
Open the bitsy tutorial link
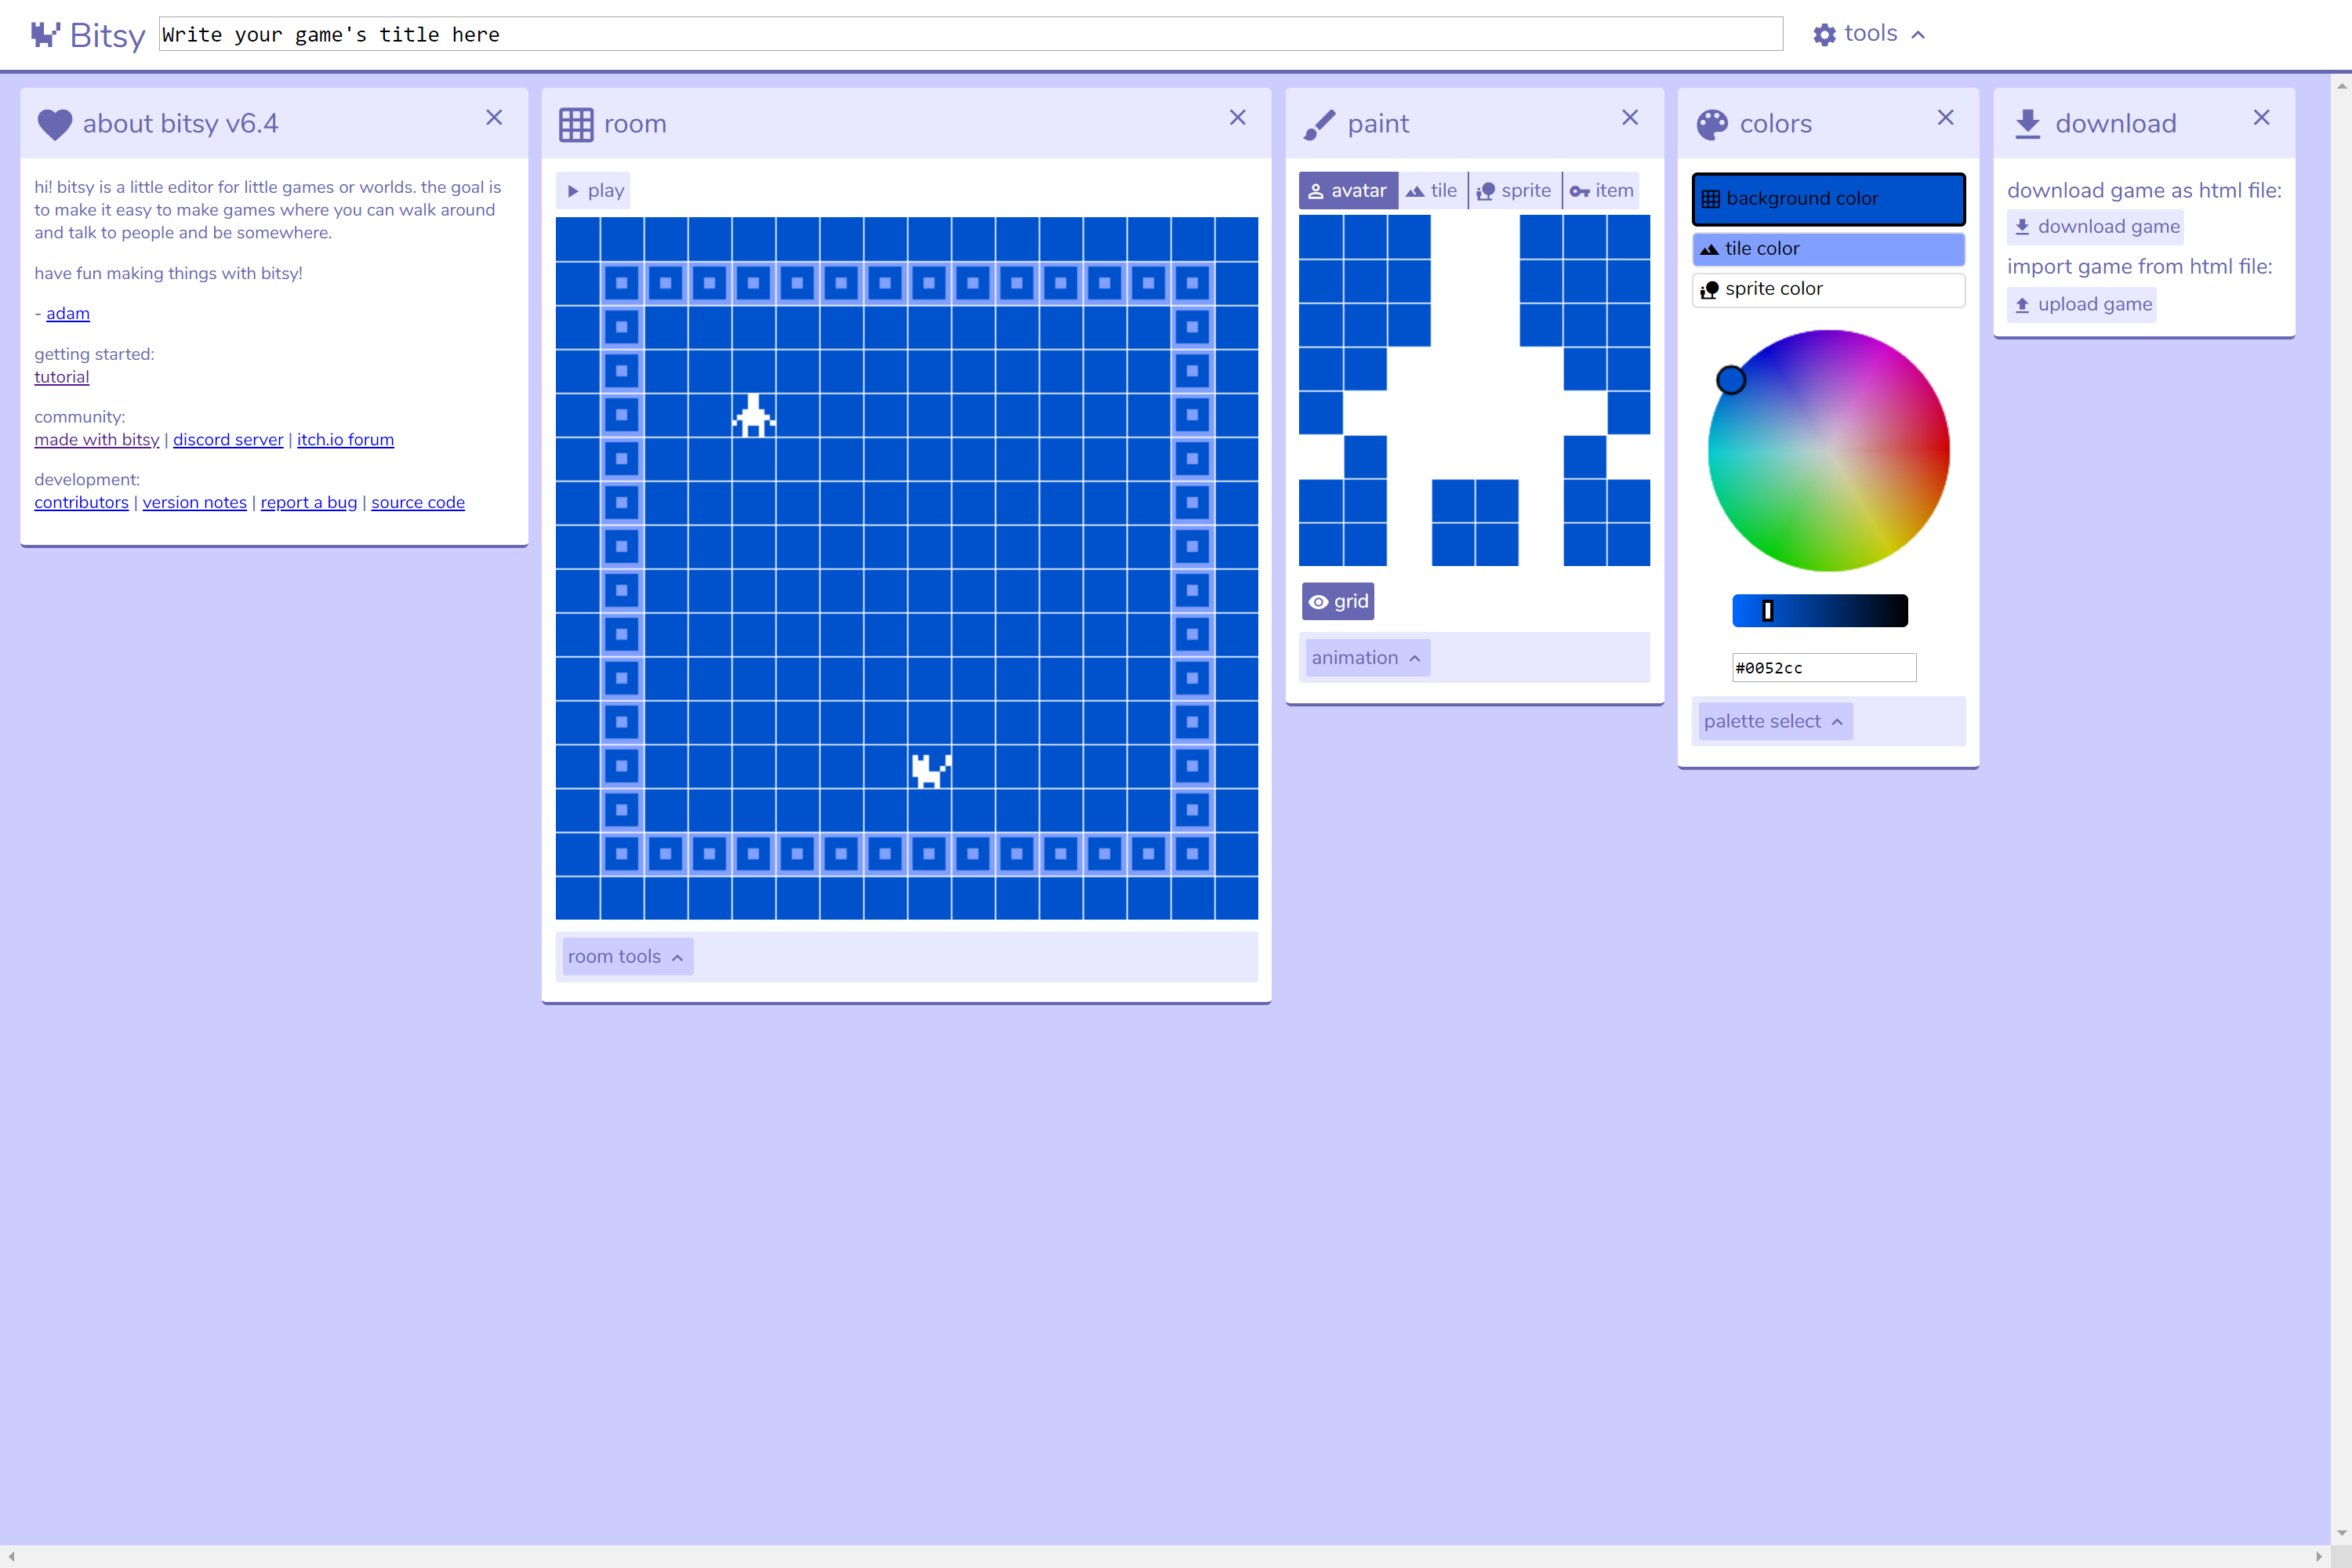(x=61, y=377)
